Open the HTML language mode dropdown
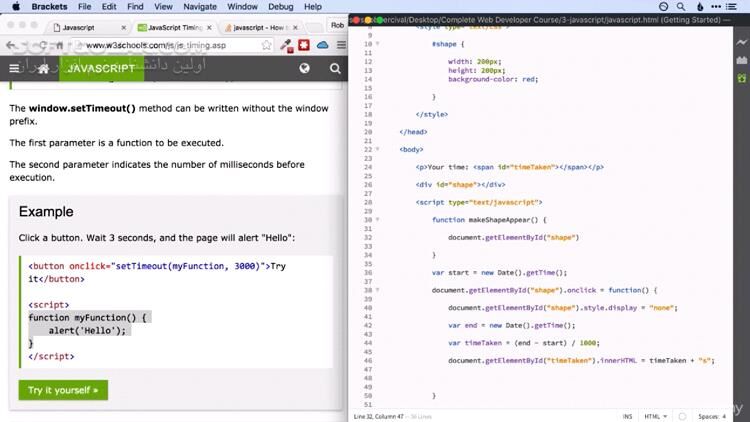Image resolution: width=750 pixels, height=422 pixels. (x=655, y=415)
